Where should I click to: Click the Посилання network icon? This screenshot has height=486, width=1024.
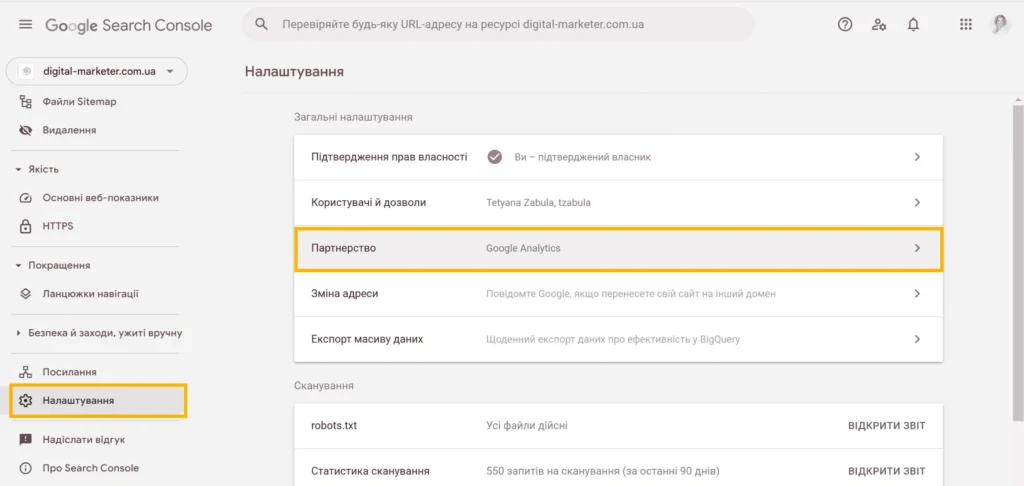25,372
